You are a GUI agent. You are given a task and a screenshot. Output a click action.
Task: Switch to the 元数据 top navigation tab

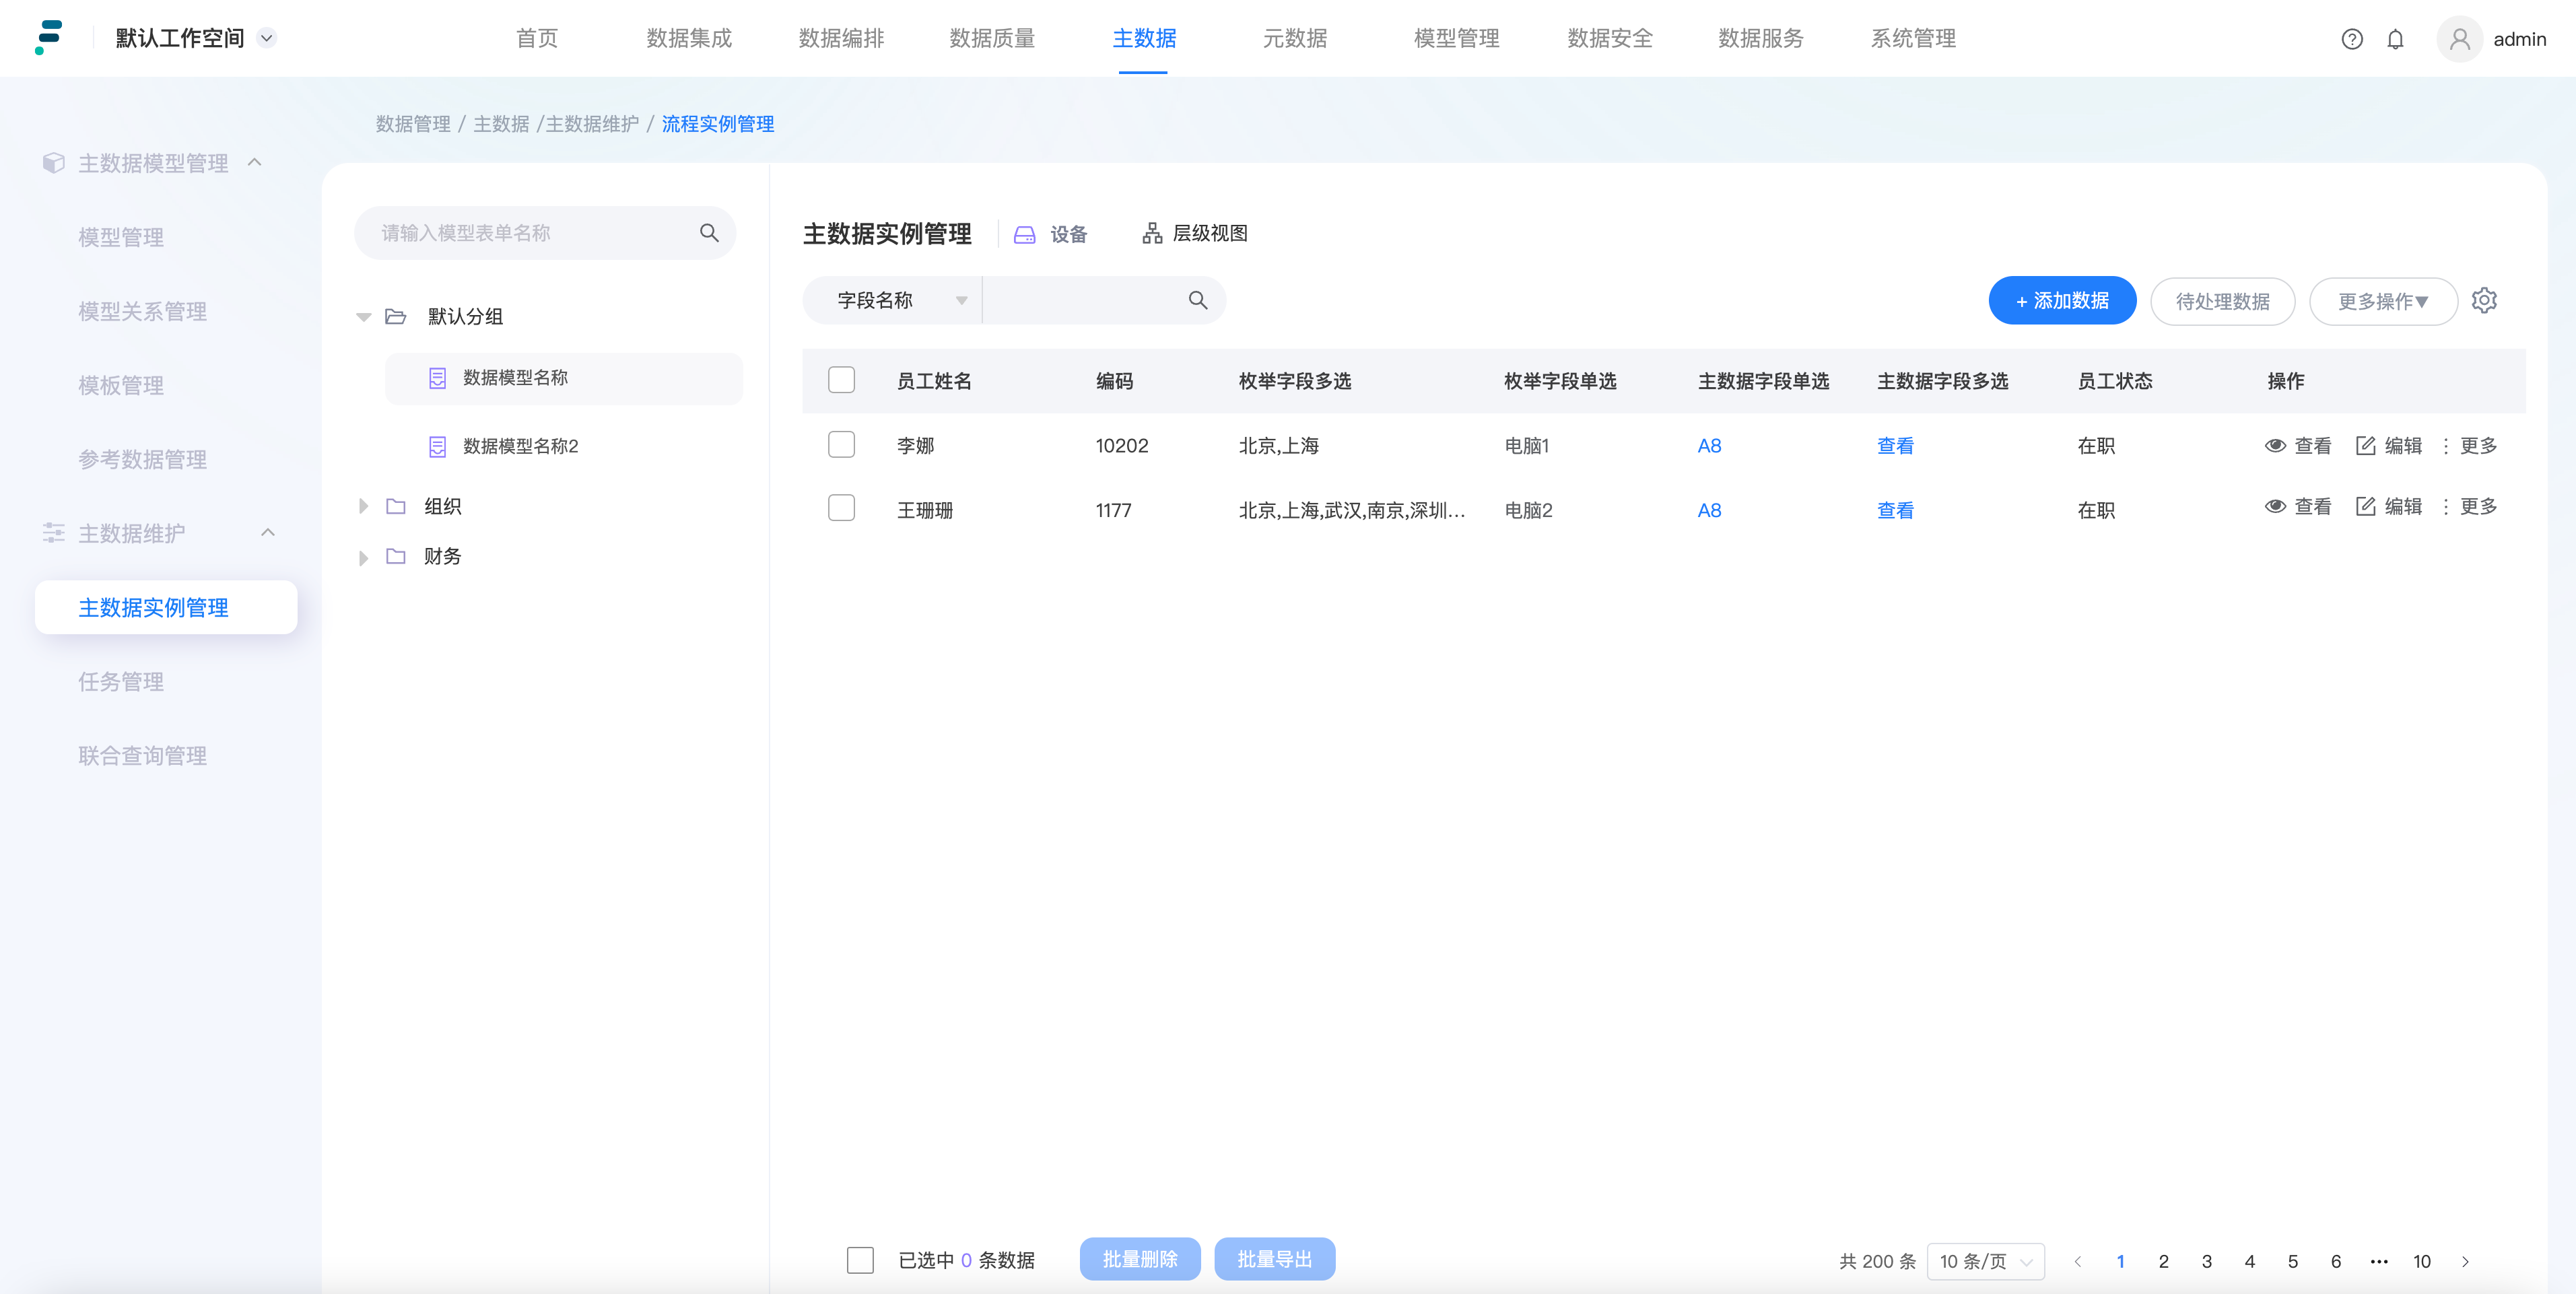click(x=1295, y=39)
